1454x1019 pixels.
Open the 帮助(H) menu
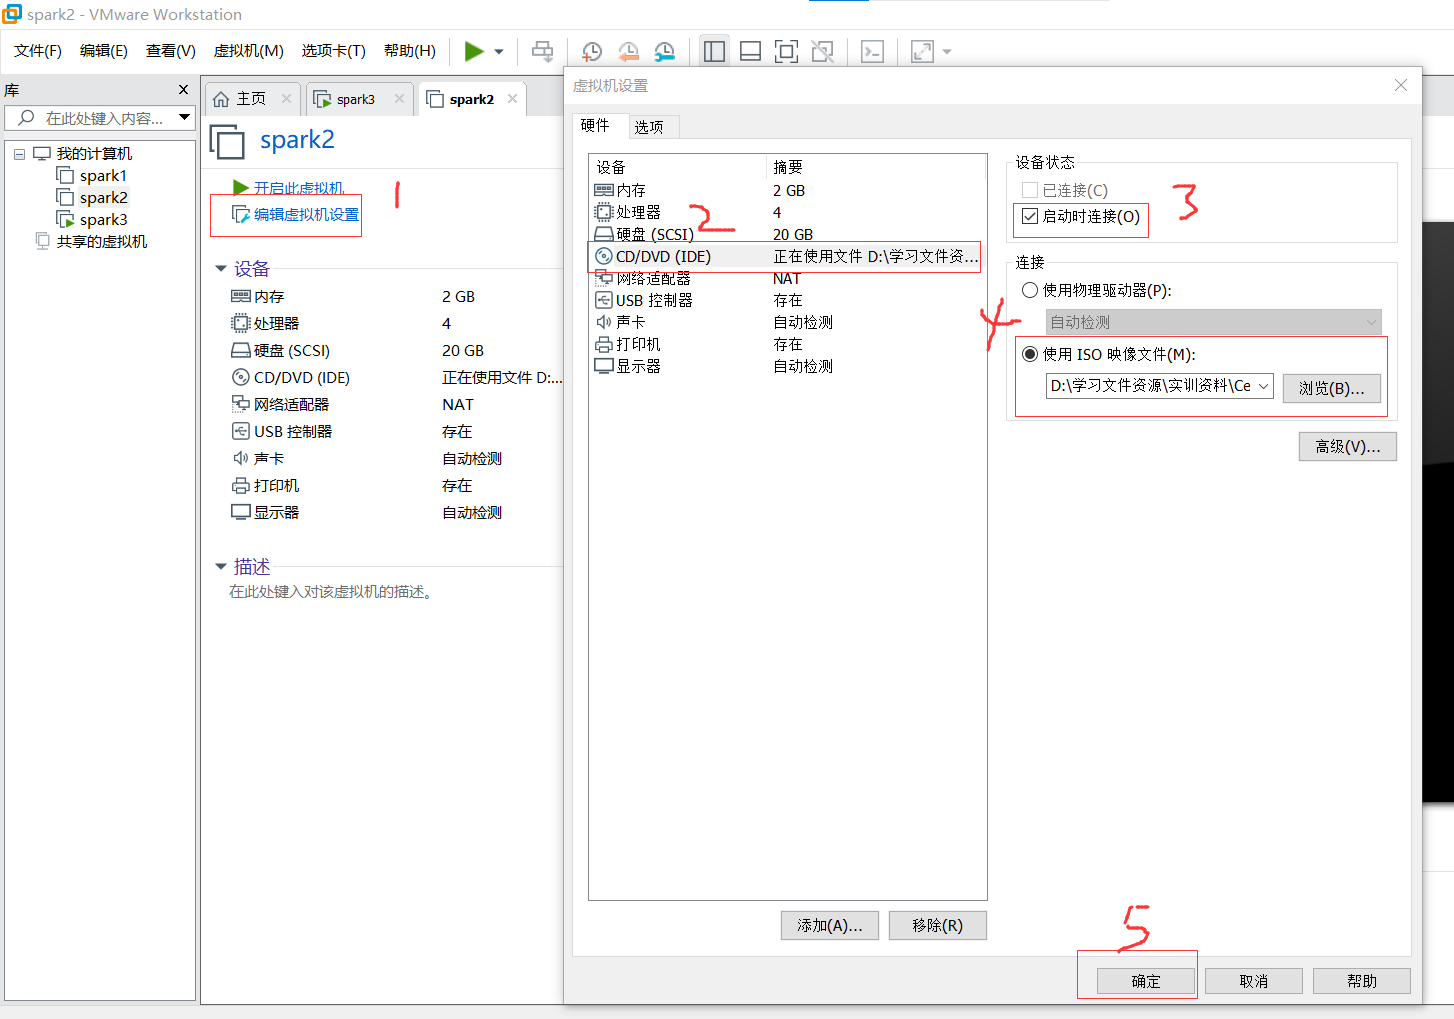tap(410, 51)
